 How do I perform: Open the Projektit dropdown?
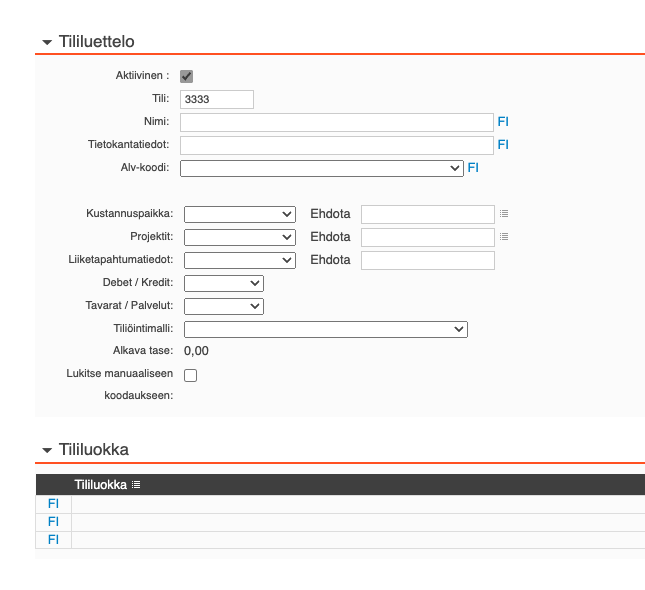point(240,237)
